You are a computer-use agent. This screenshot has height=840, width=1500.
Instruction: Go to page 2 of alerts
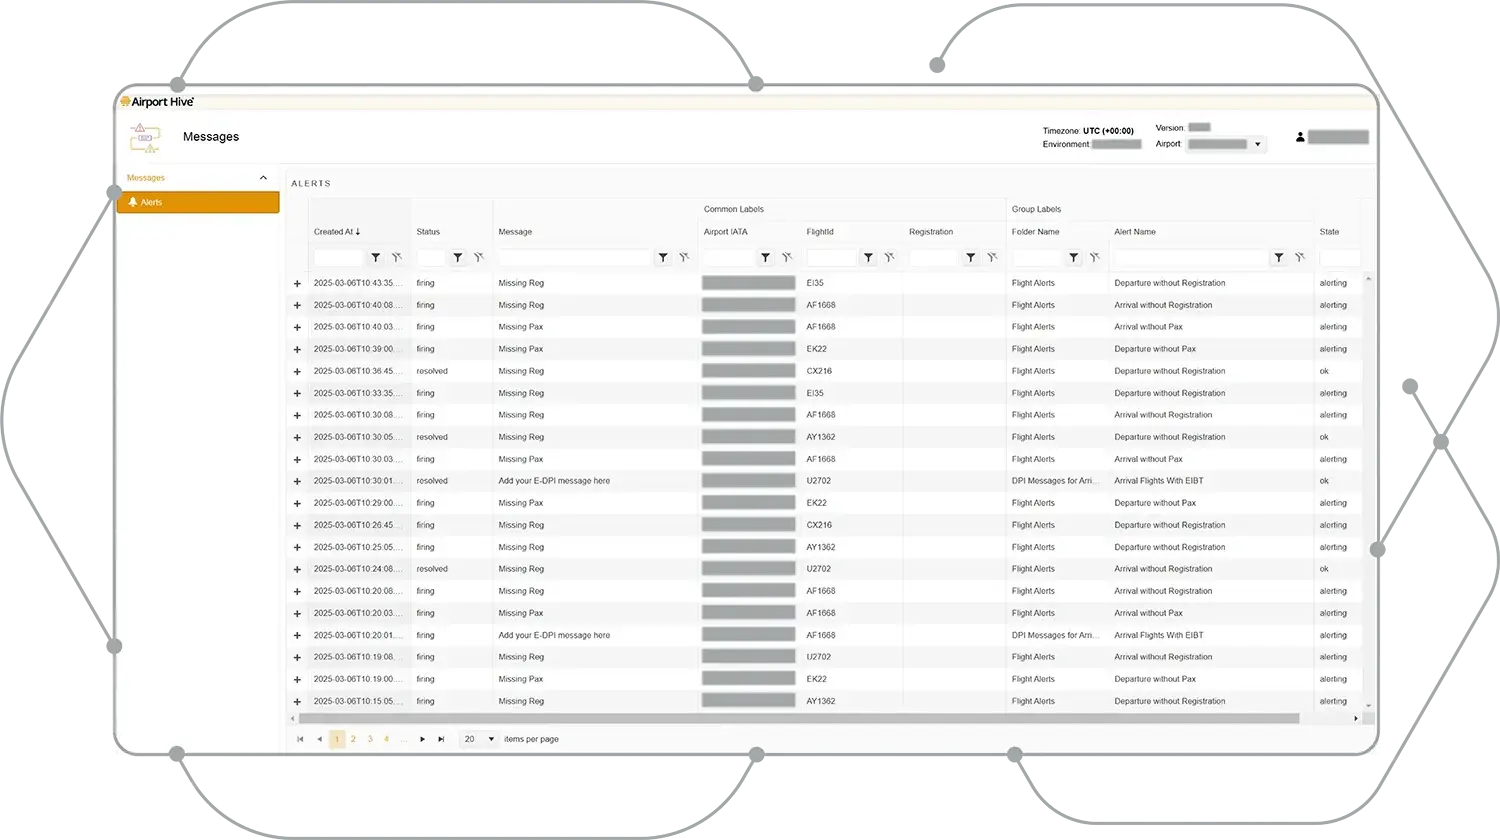tap(353, 739)
